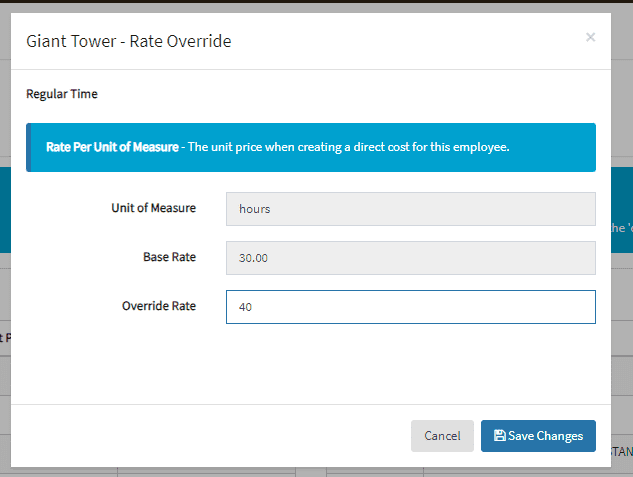Screen dimensions: 633x477
Task: Click the "Base Rate" field label
Action: click(x=169, y=257)
